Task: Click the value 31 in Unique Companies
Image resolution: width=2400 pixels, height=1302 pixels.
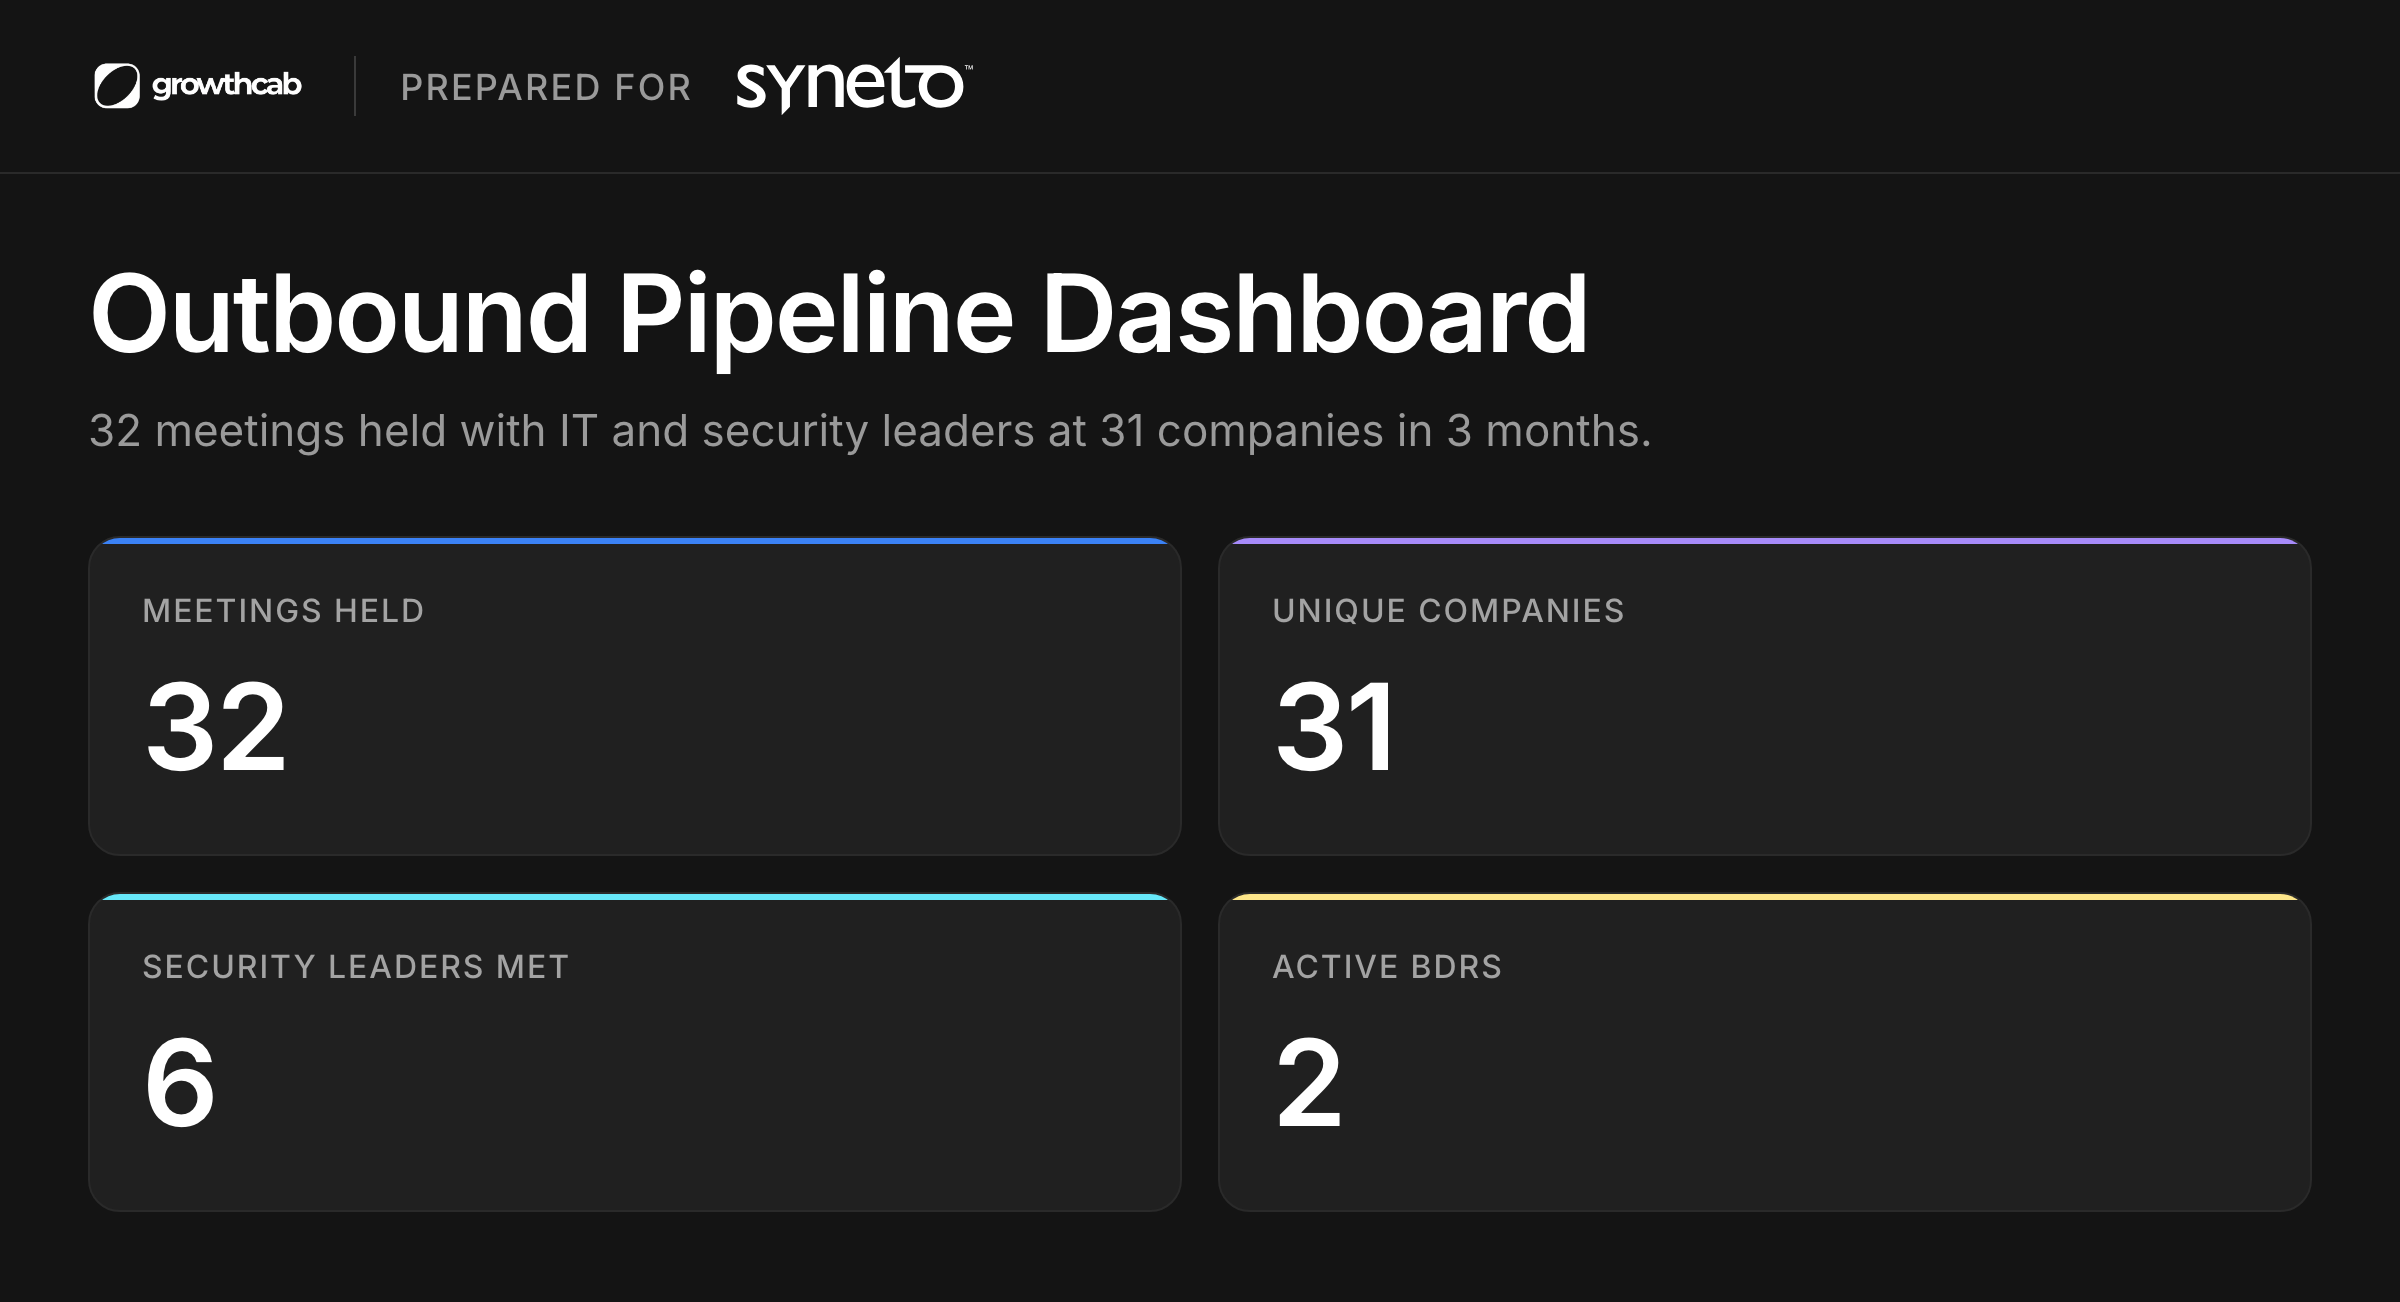Action: tap(1336, 726)
